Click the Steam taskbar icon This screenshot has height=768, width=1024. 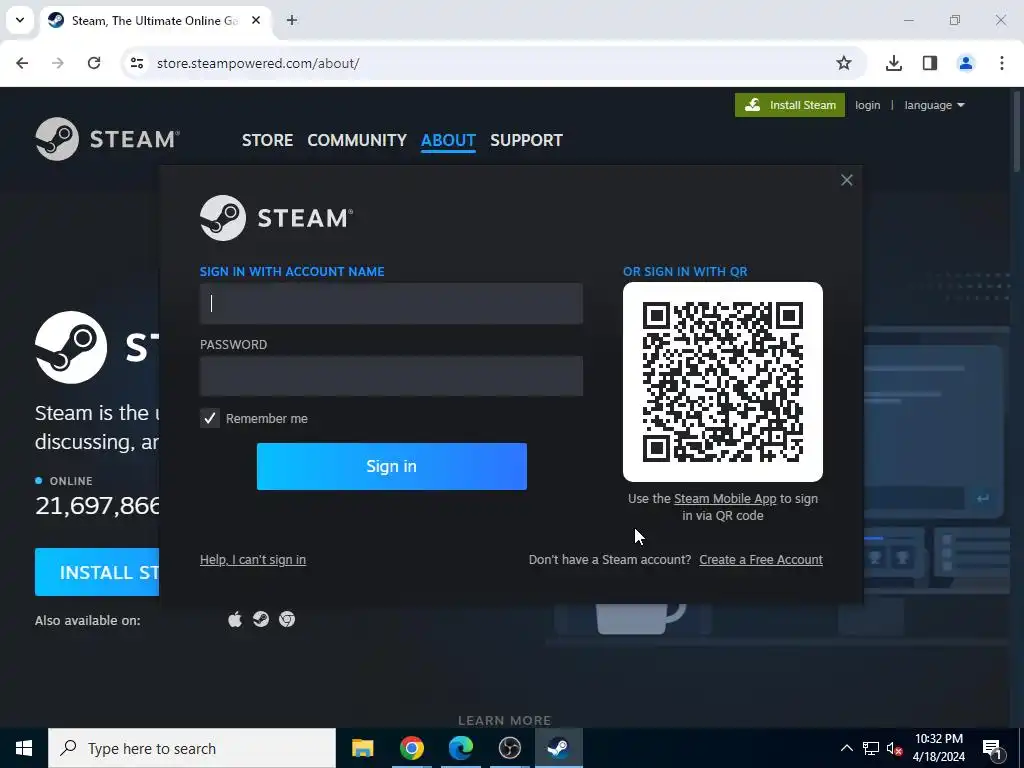tap(558, 748)
